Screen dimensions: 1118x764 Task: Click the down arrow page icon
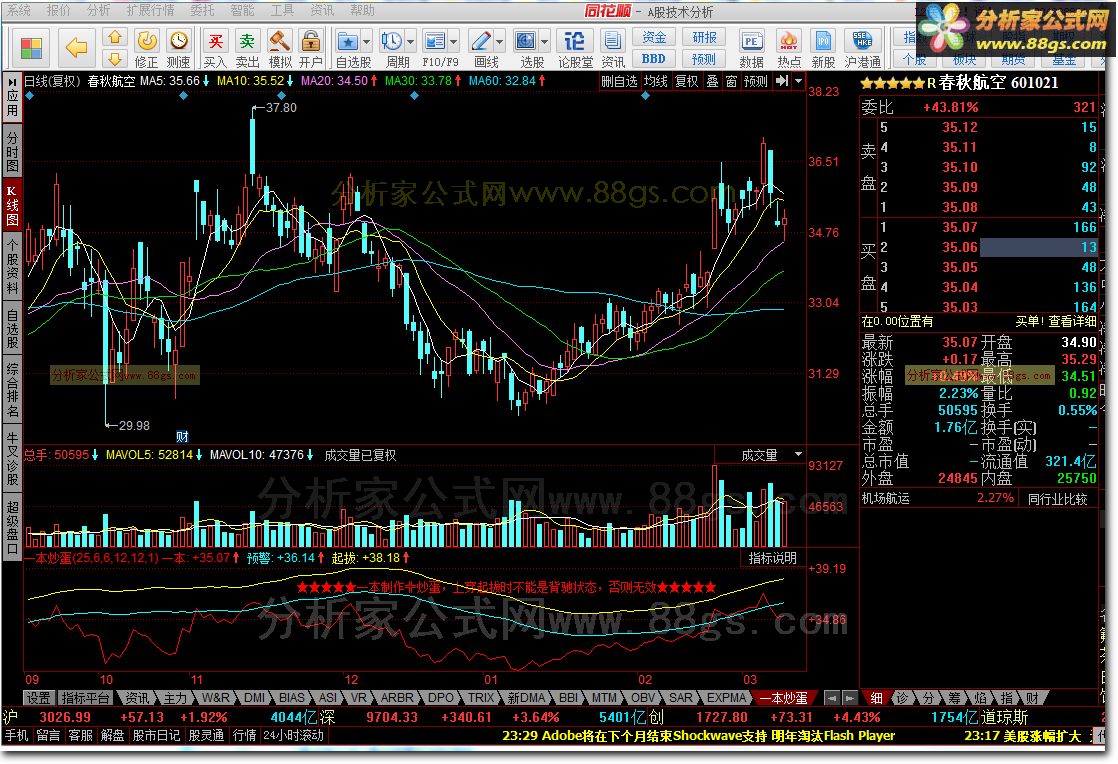pos(115,58)
